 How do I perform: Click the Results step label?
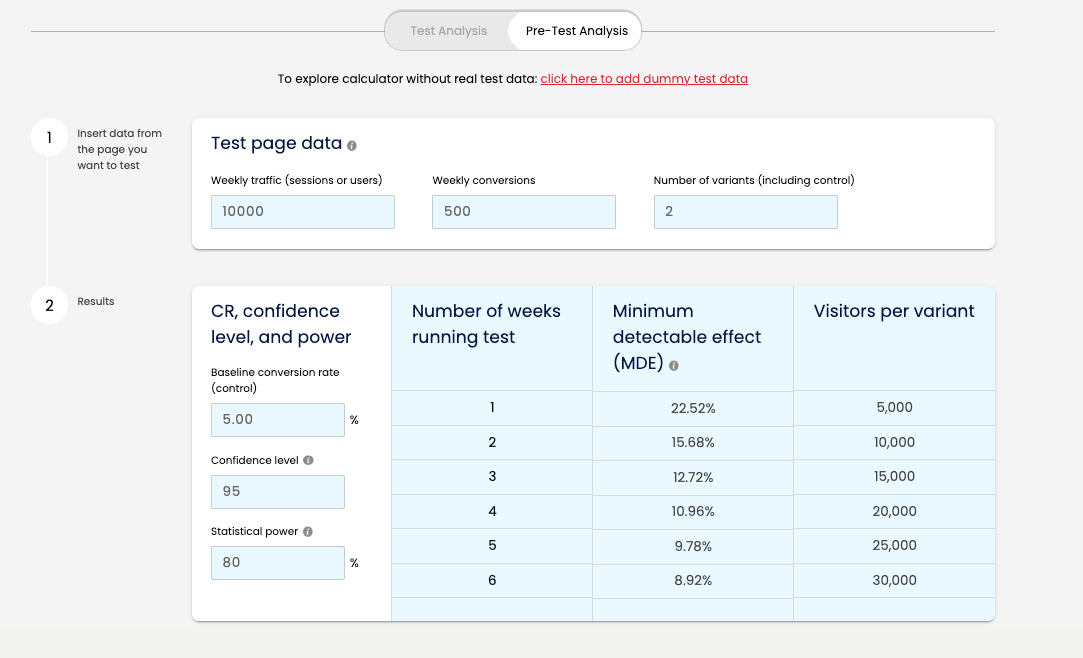(96, 302)
